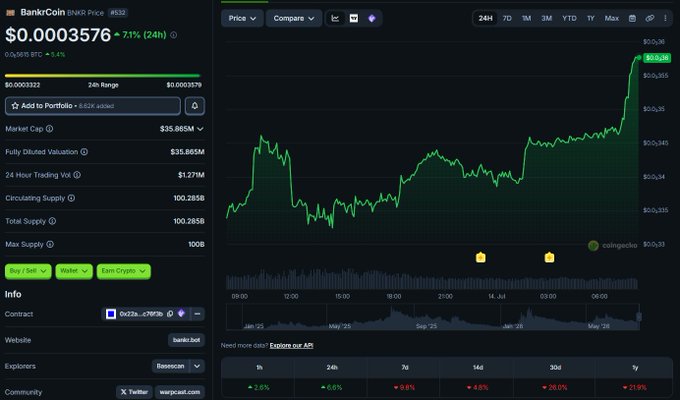Open the calendar date range picker
The height and width of the screenshot is (400, 680).
(x=632, y=18)
